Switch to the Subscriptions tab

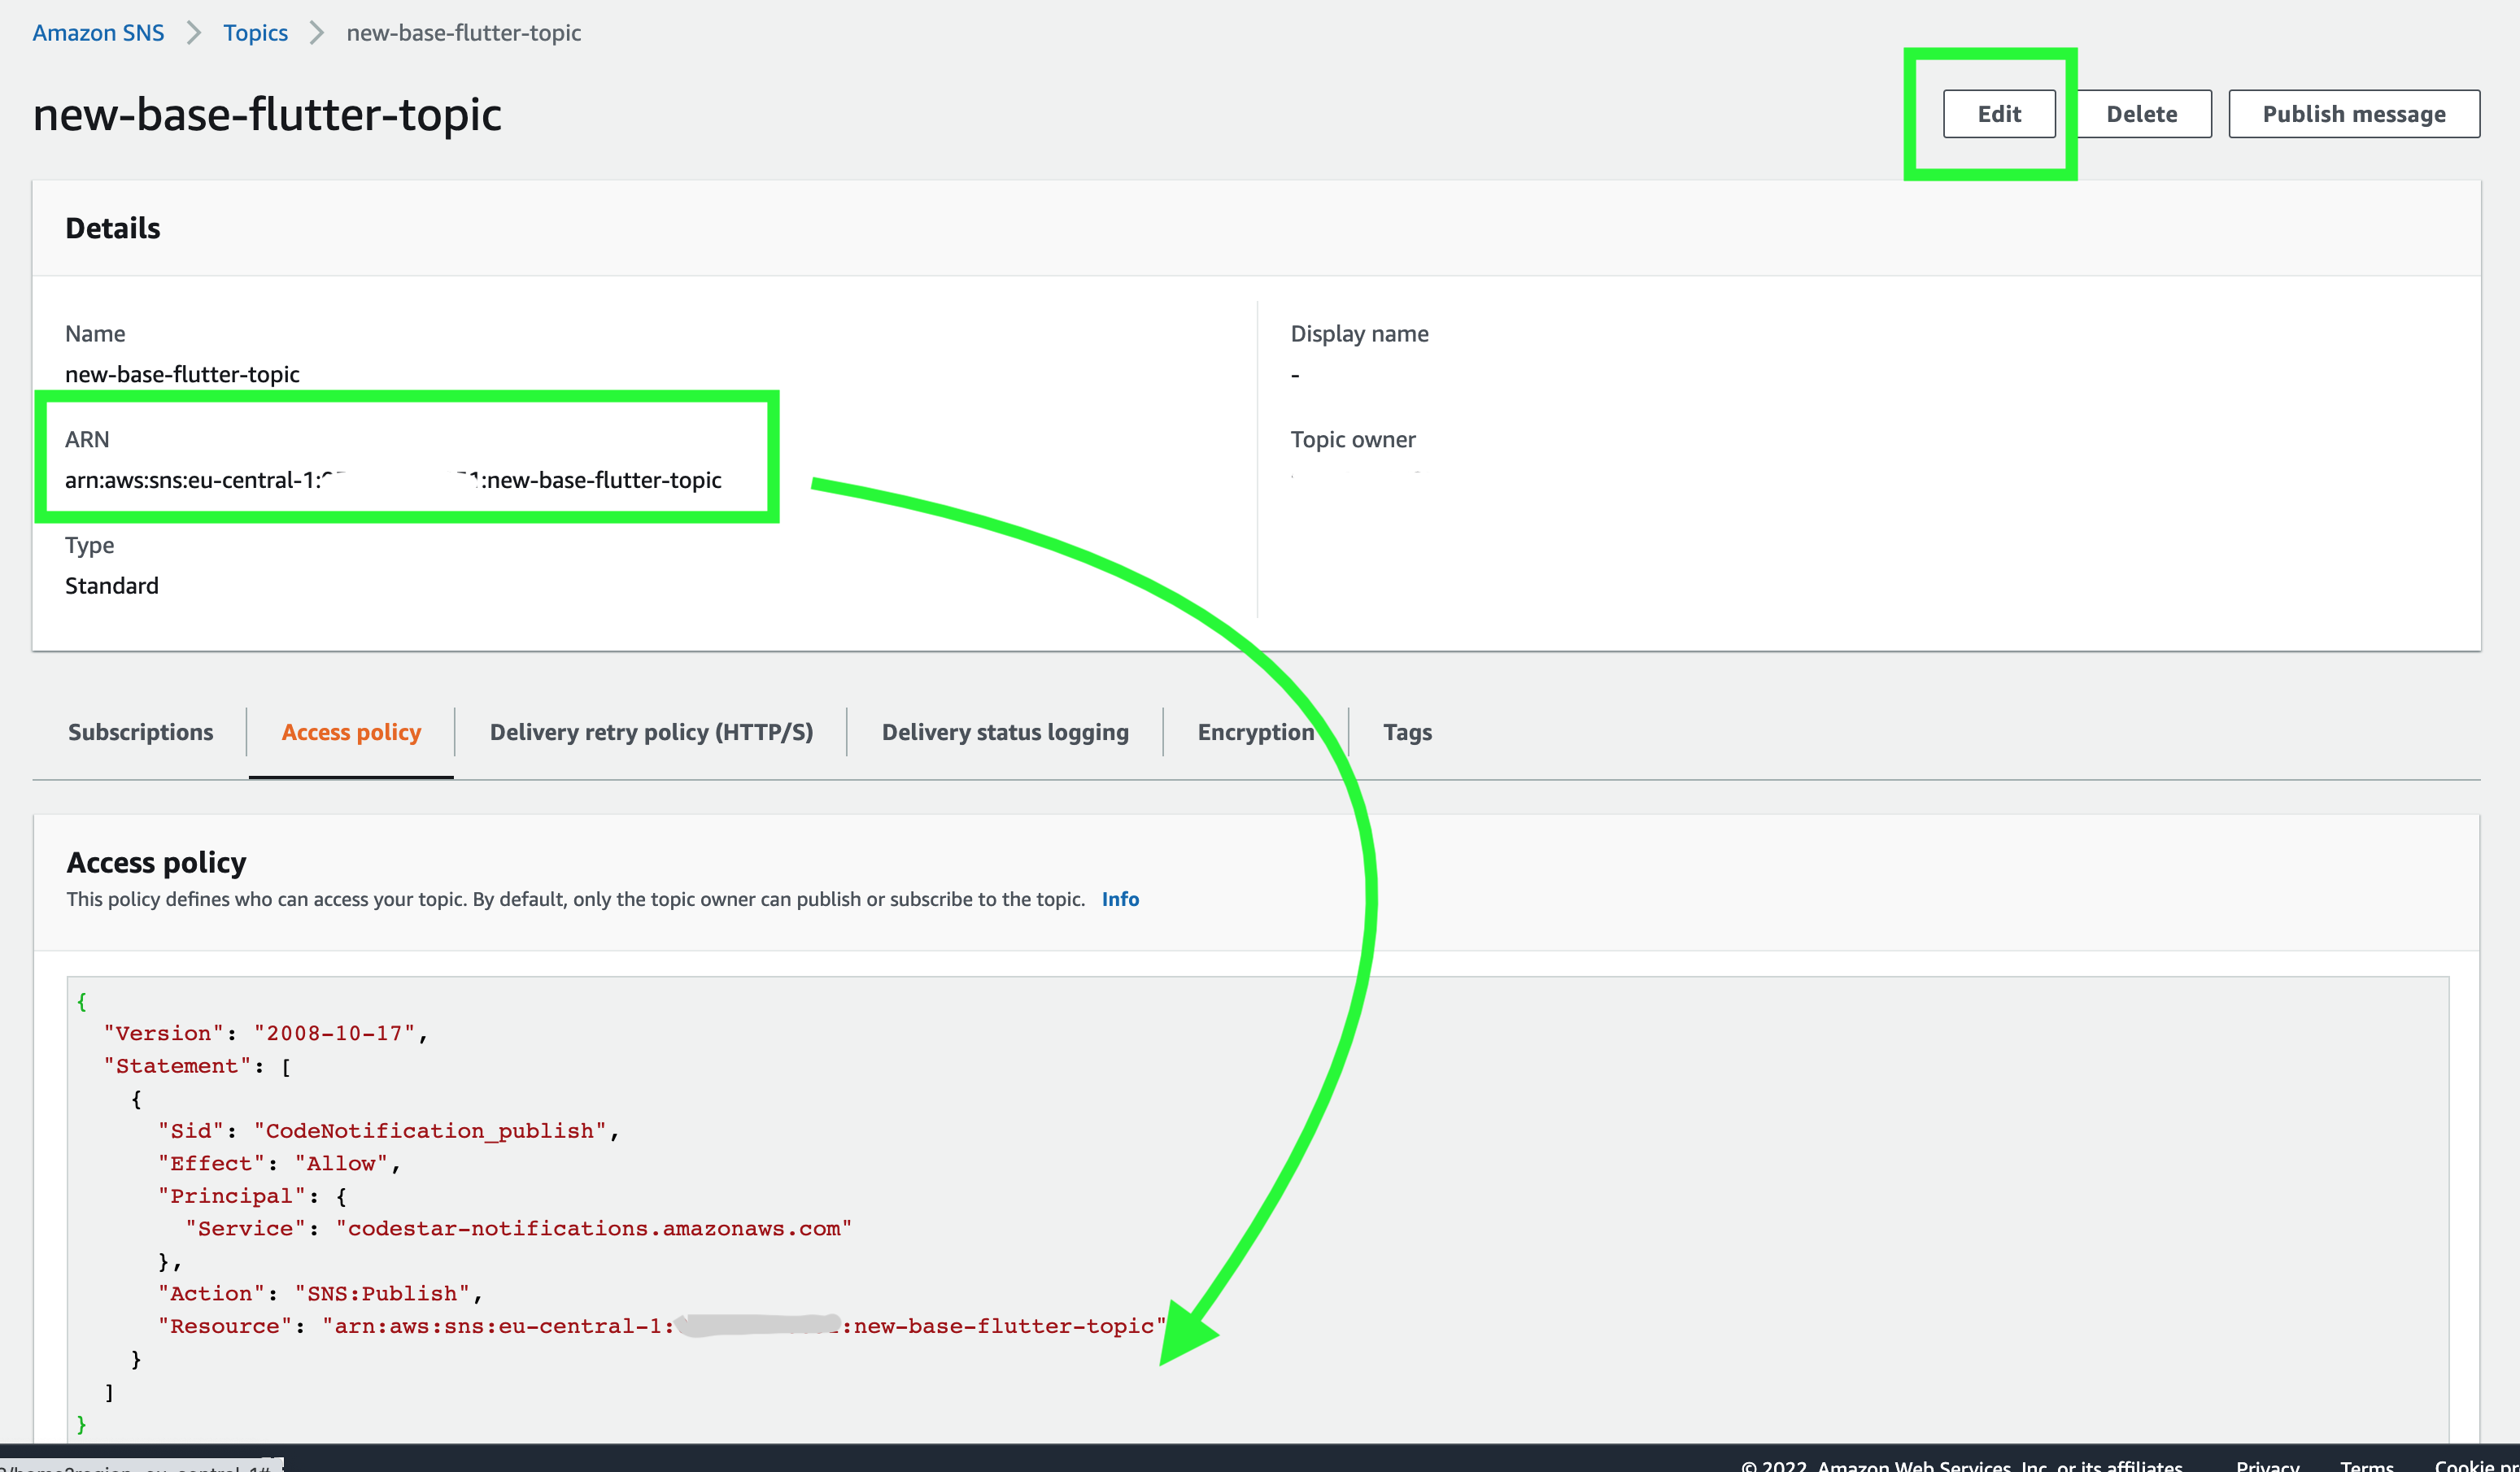click(x=140, y=732)
